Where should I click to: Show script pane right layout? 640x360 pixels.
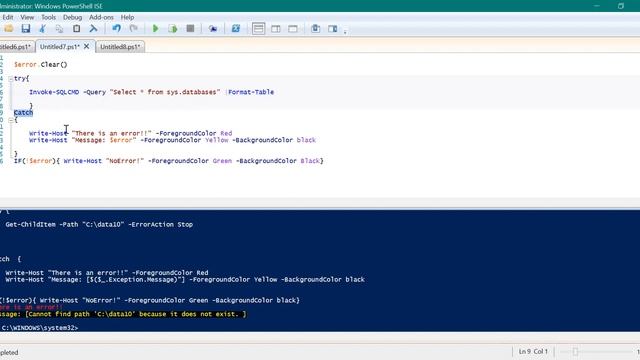(276, 29)
